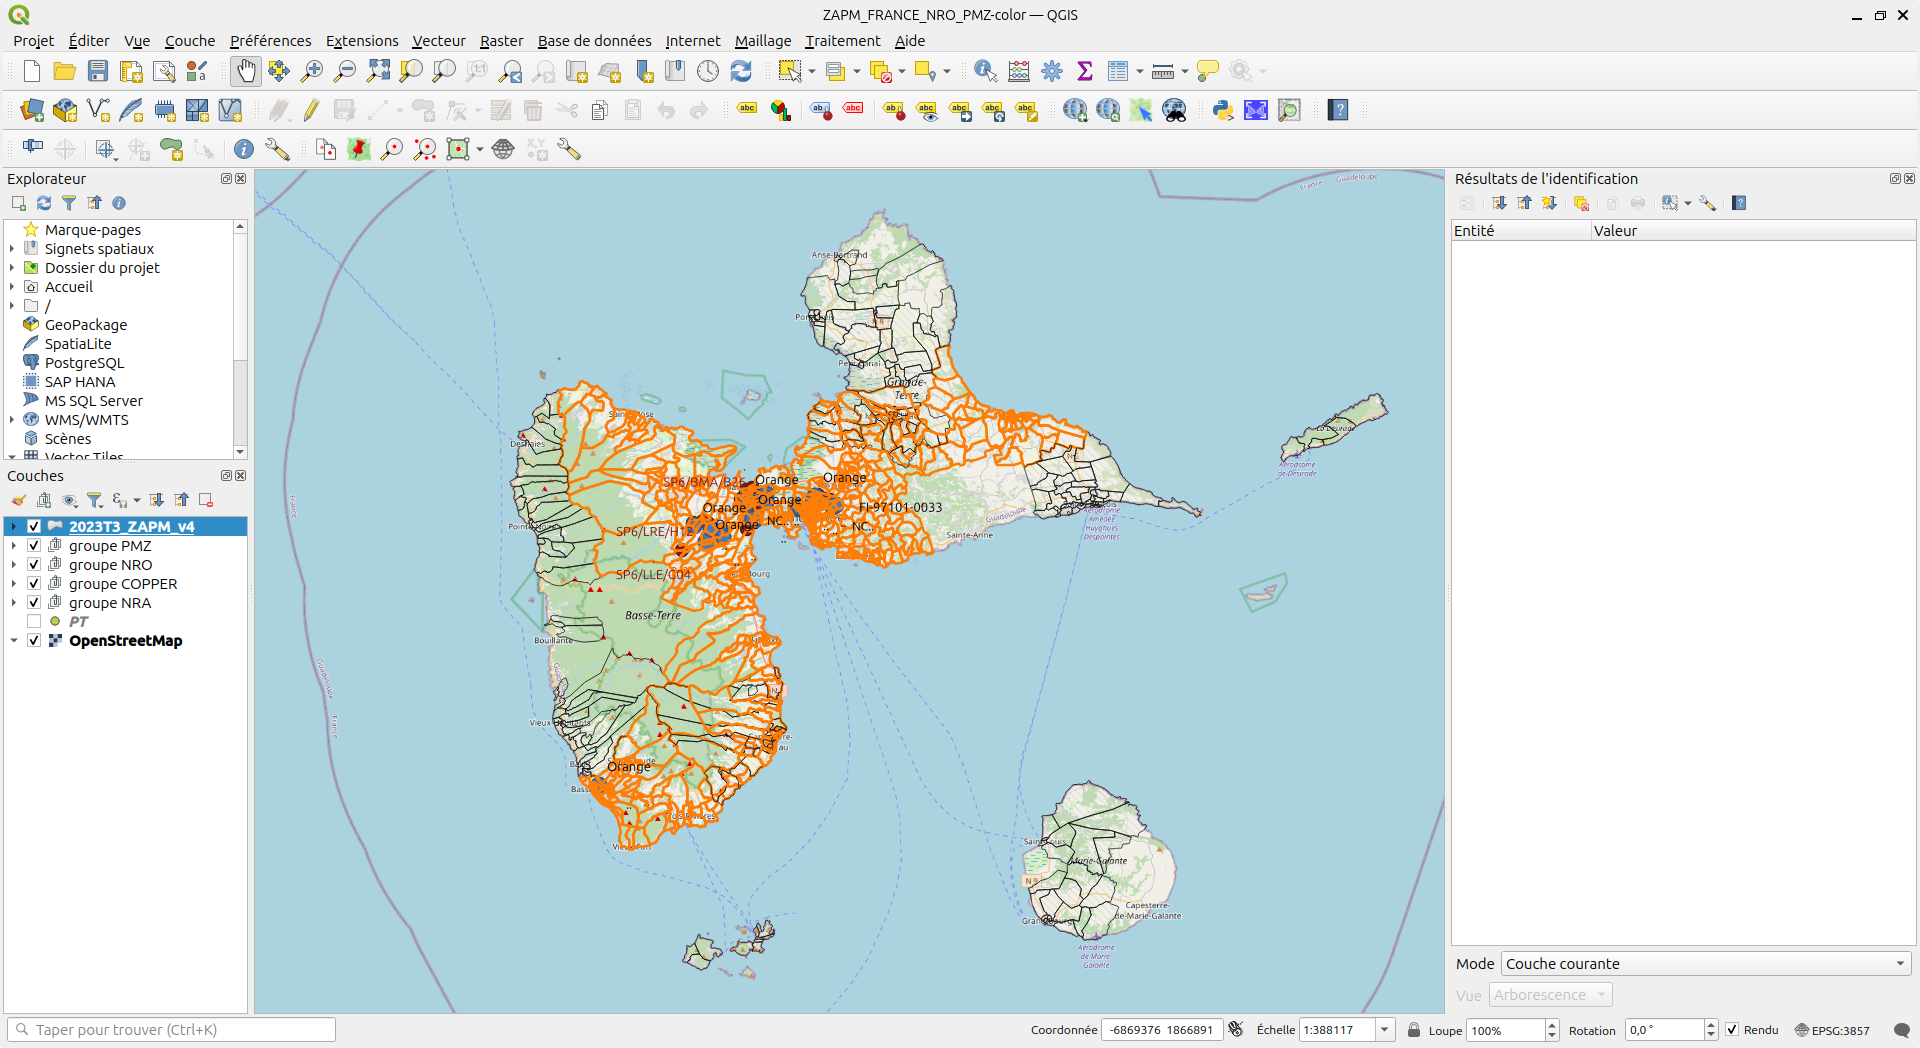Open the Processing toolbox gear icon

tap(1052, 71)
